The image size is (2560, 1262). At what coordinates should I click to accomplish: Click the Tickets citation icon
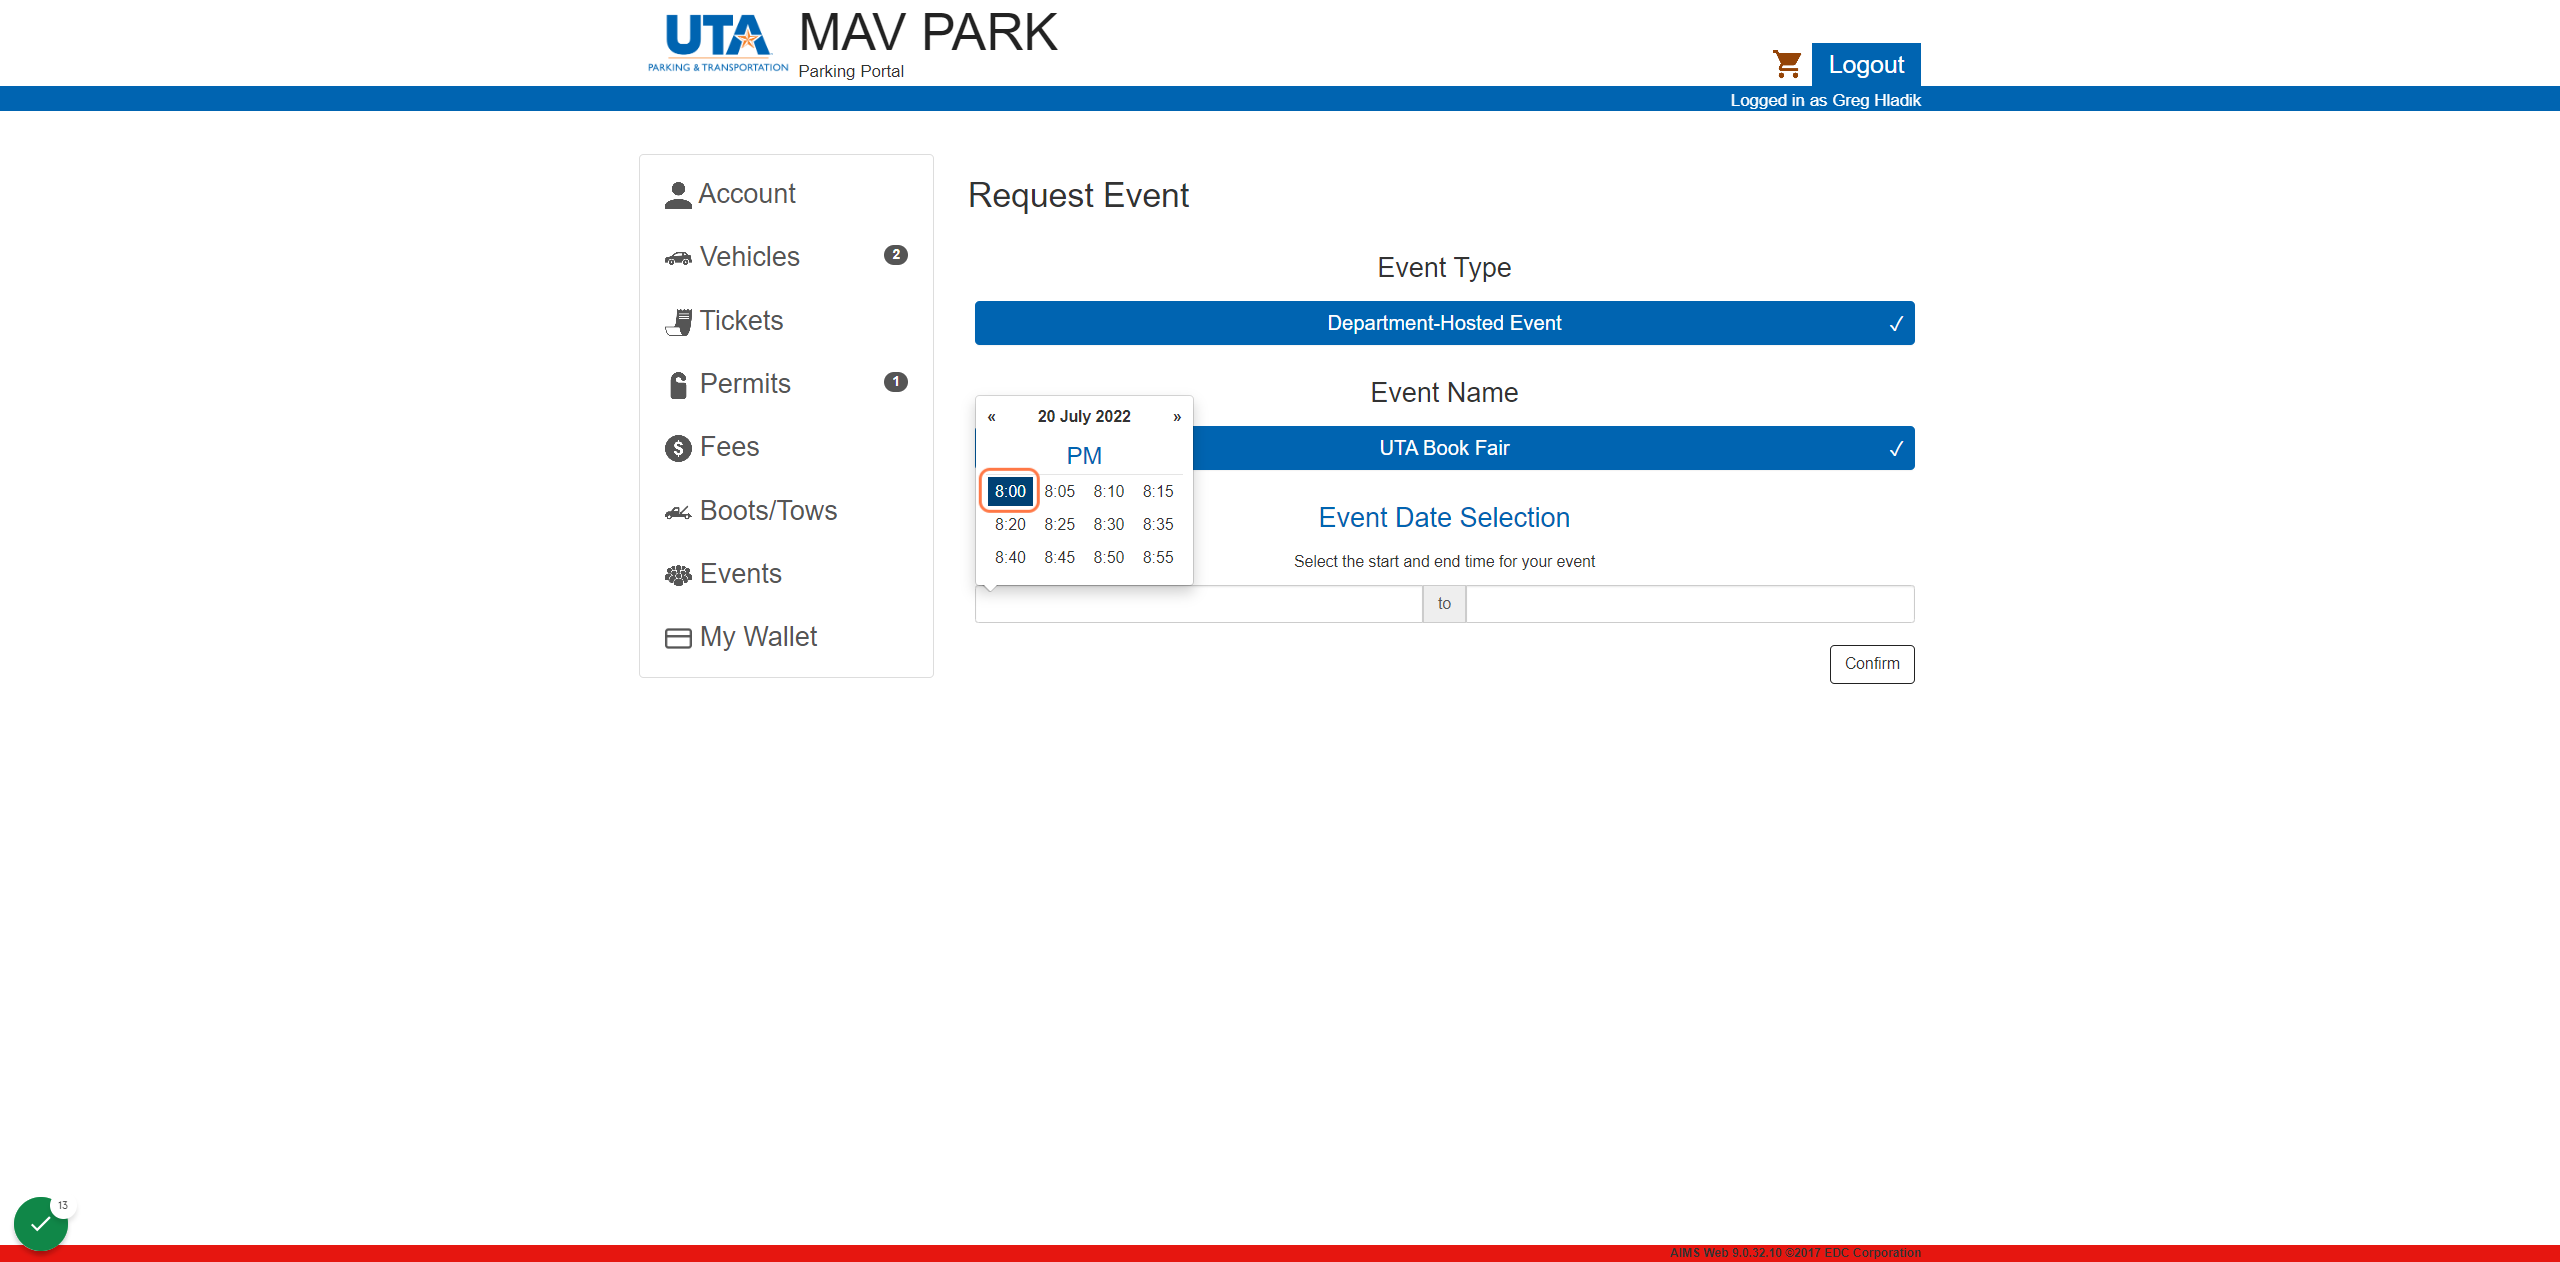tap(678, 322)
